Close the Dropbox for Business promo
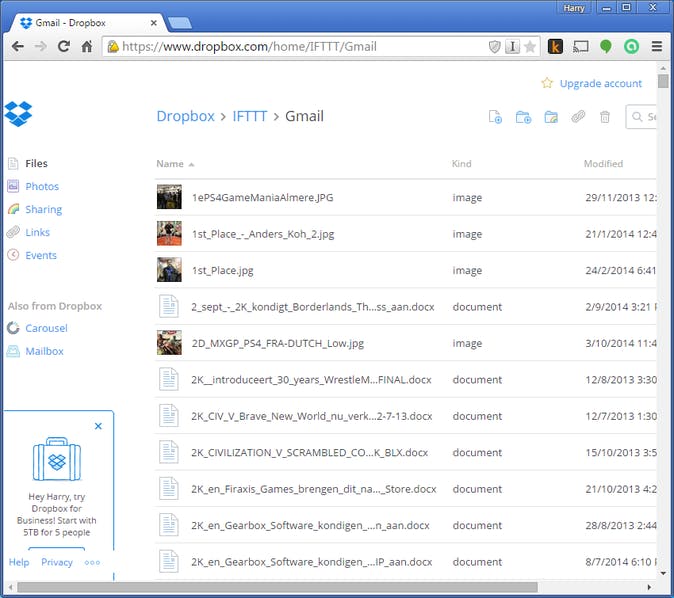This screenshot has width=674, height=598. tap(98, 426)
